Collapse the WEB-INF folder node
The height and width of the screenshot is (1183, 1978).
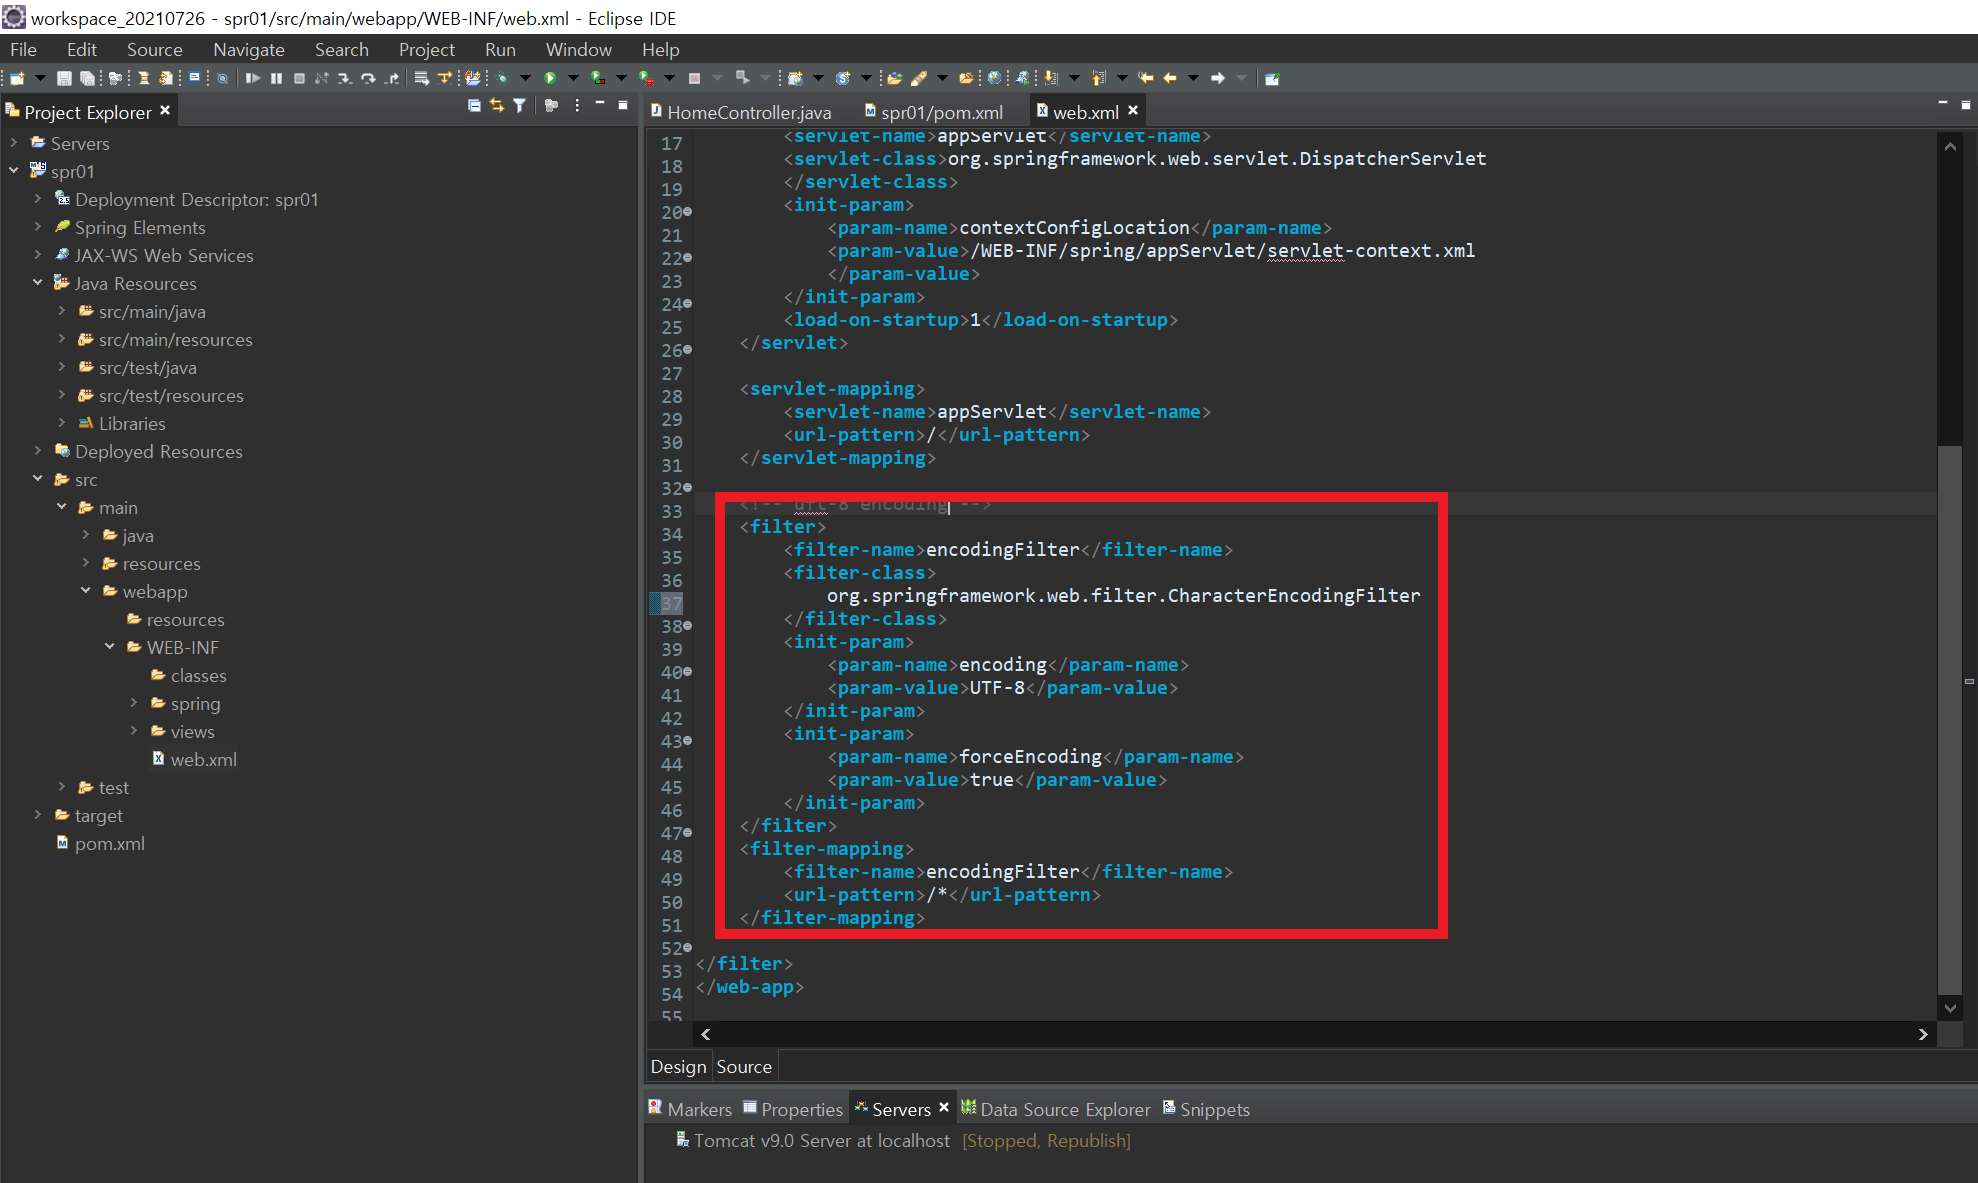(110, 647)
